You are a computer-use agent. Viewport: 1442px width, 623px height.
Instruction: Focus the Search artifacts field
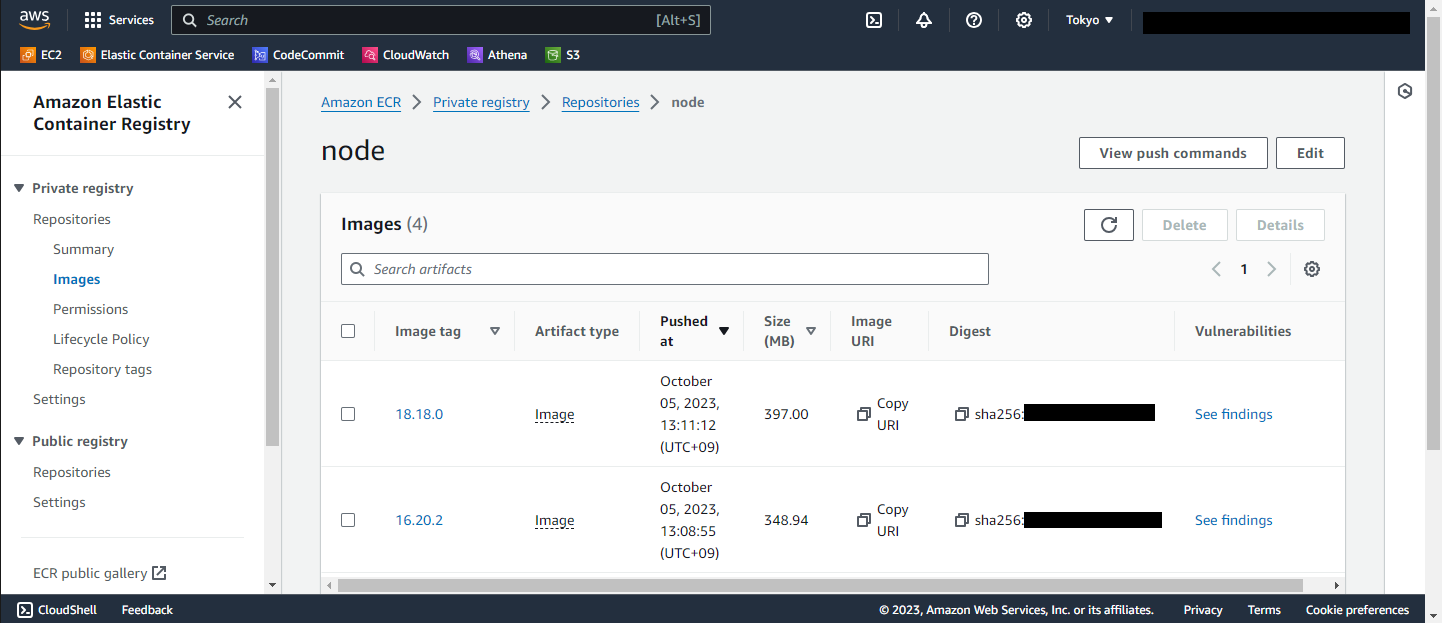[665, 269]
